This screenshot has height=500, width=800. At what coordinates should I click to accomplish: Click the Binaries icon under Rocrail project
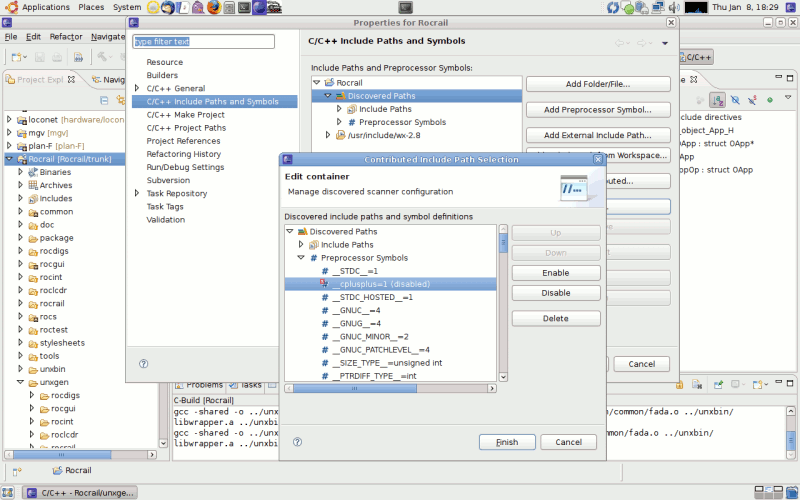(x=32, y=172)
